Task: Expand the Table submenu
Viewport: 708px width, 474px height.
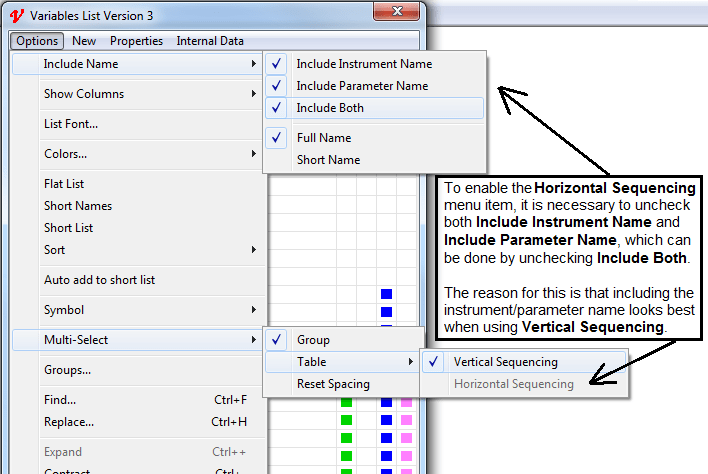Action: (343, 362)
